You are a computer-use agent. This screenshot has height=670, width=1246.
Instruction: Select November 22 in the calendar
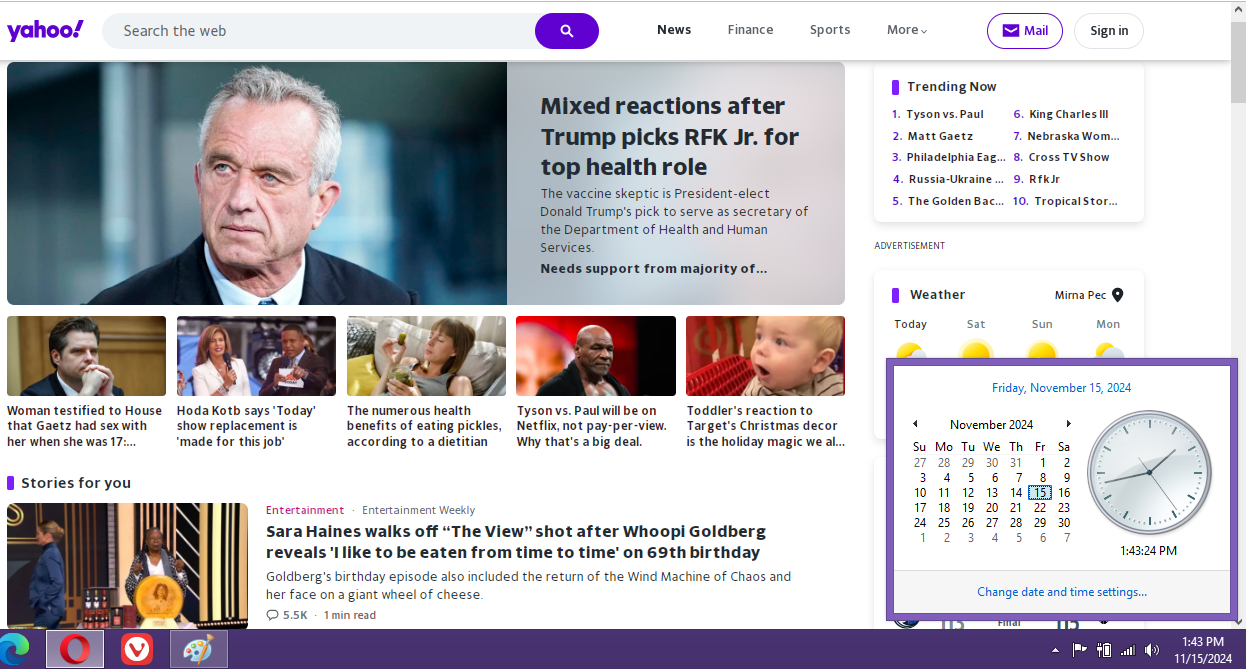click(1040, 508)
